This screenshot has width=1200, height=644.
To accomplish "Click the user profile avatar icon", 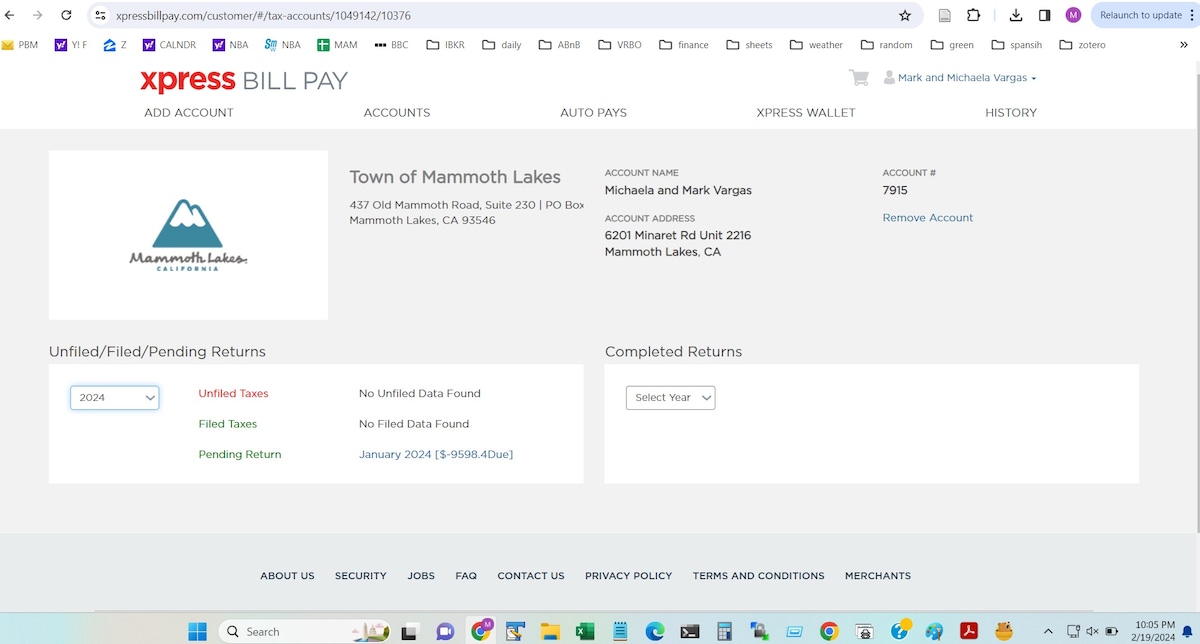I will pos(889,78).
